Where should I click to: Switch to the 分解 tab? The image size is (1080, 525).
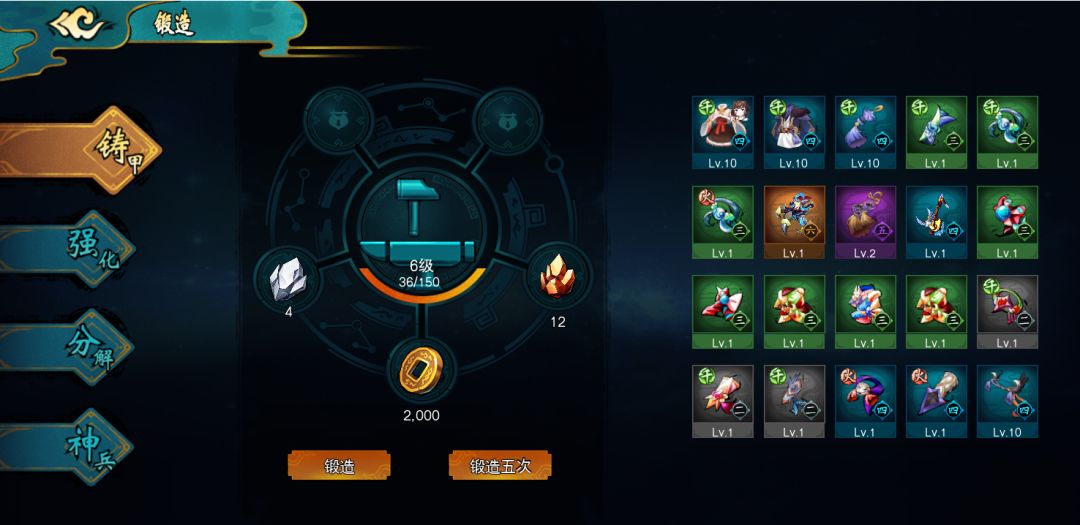coord(68,347)
